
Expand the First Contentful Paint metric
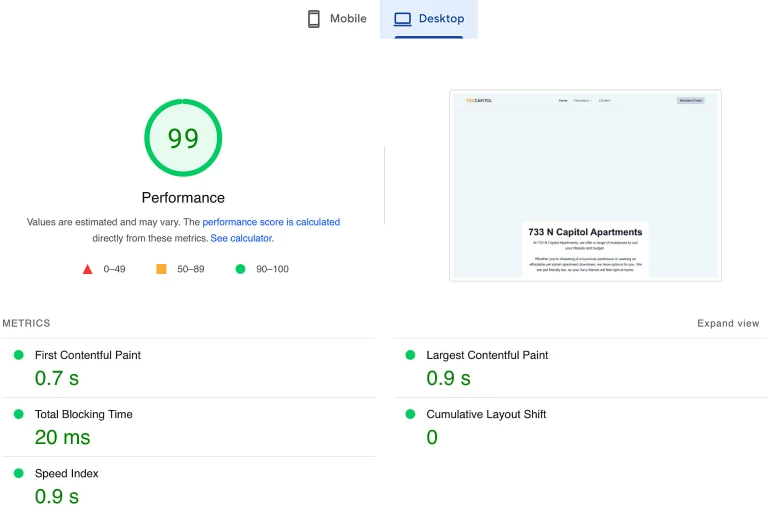pos(87,355)
